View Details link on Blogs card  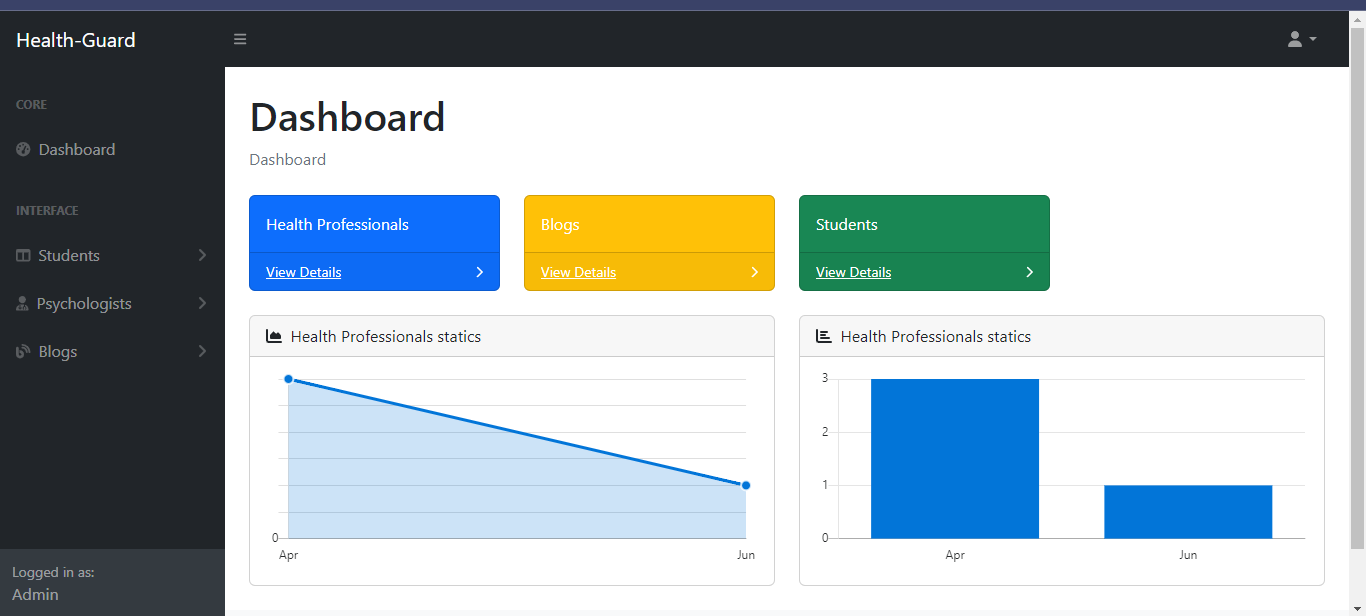[578, 272]
